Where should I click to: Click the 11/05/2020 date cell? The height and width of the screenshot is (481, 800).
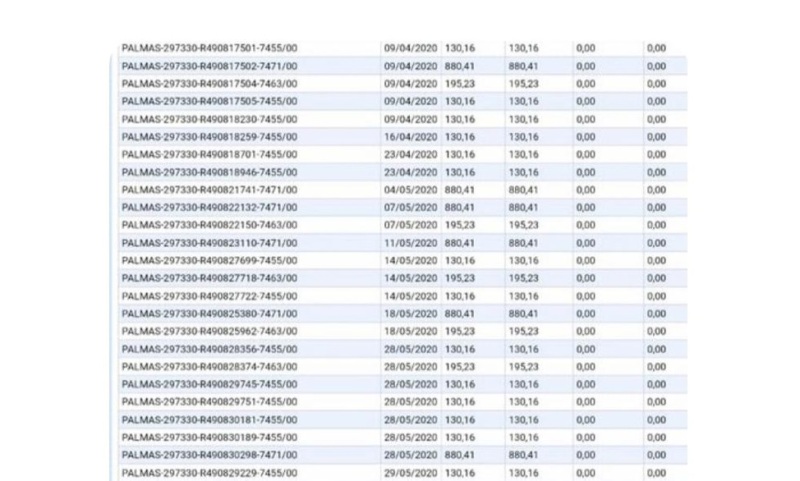coord(410,243)
